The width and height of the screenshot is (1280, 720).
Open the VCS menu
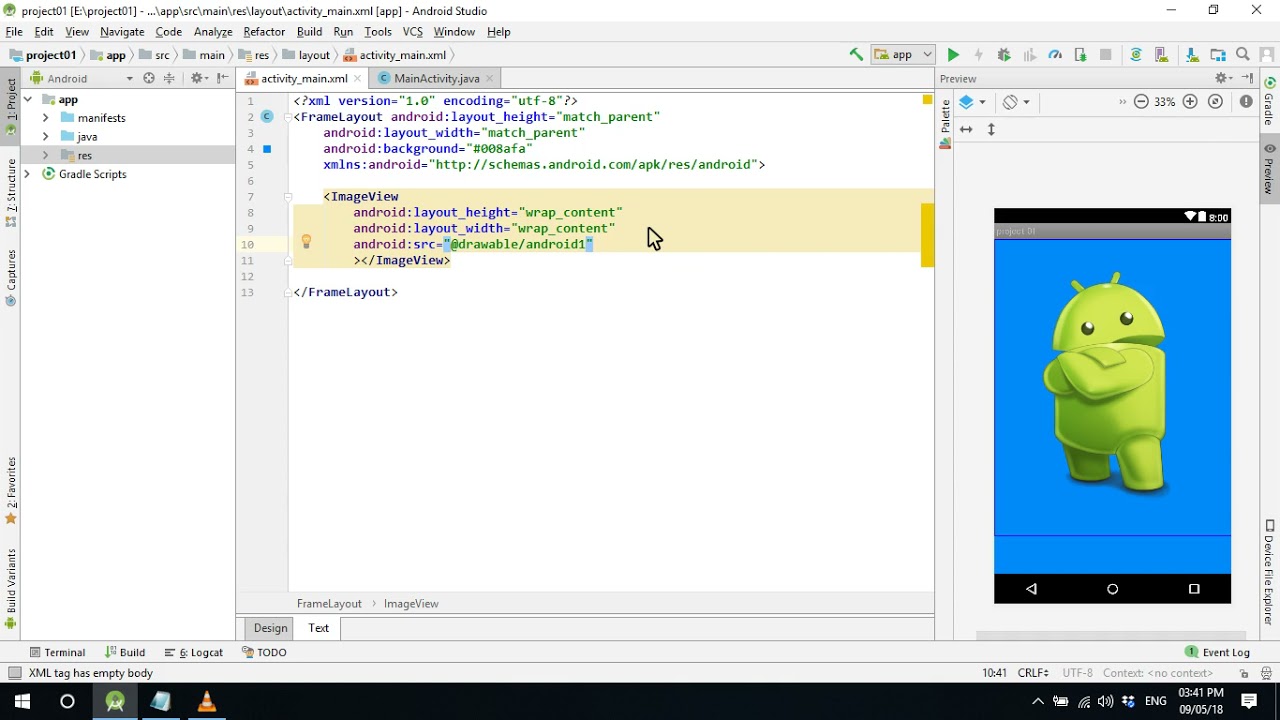[x=412, y=32]
